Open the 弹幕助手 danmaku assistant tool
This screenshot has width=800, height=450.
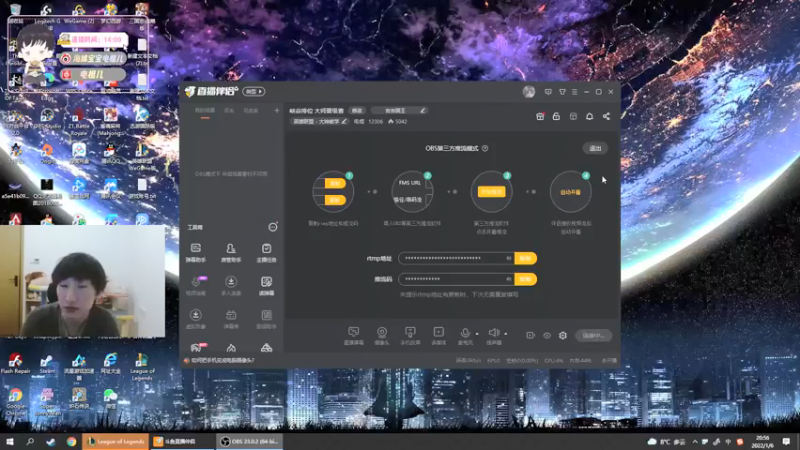click(195, 253)
